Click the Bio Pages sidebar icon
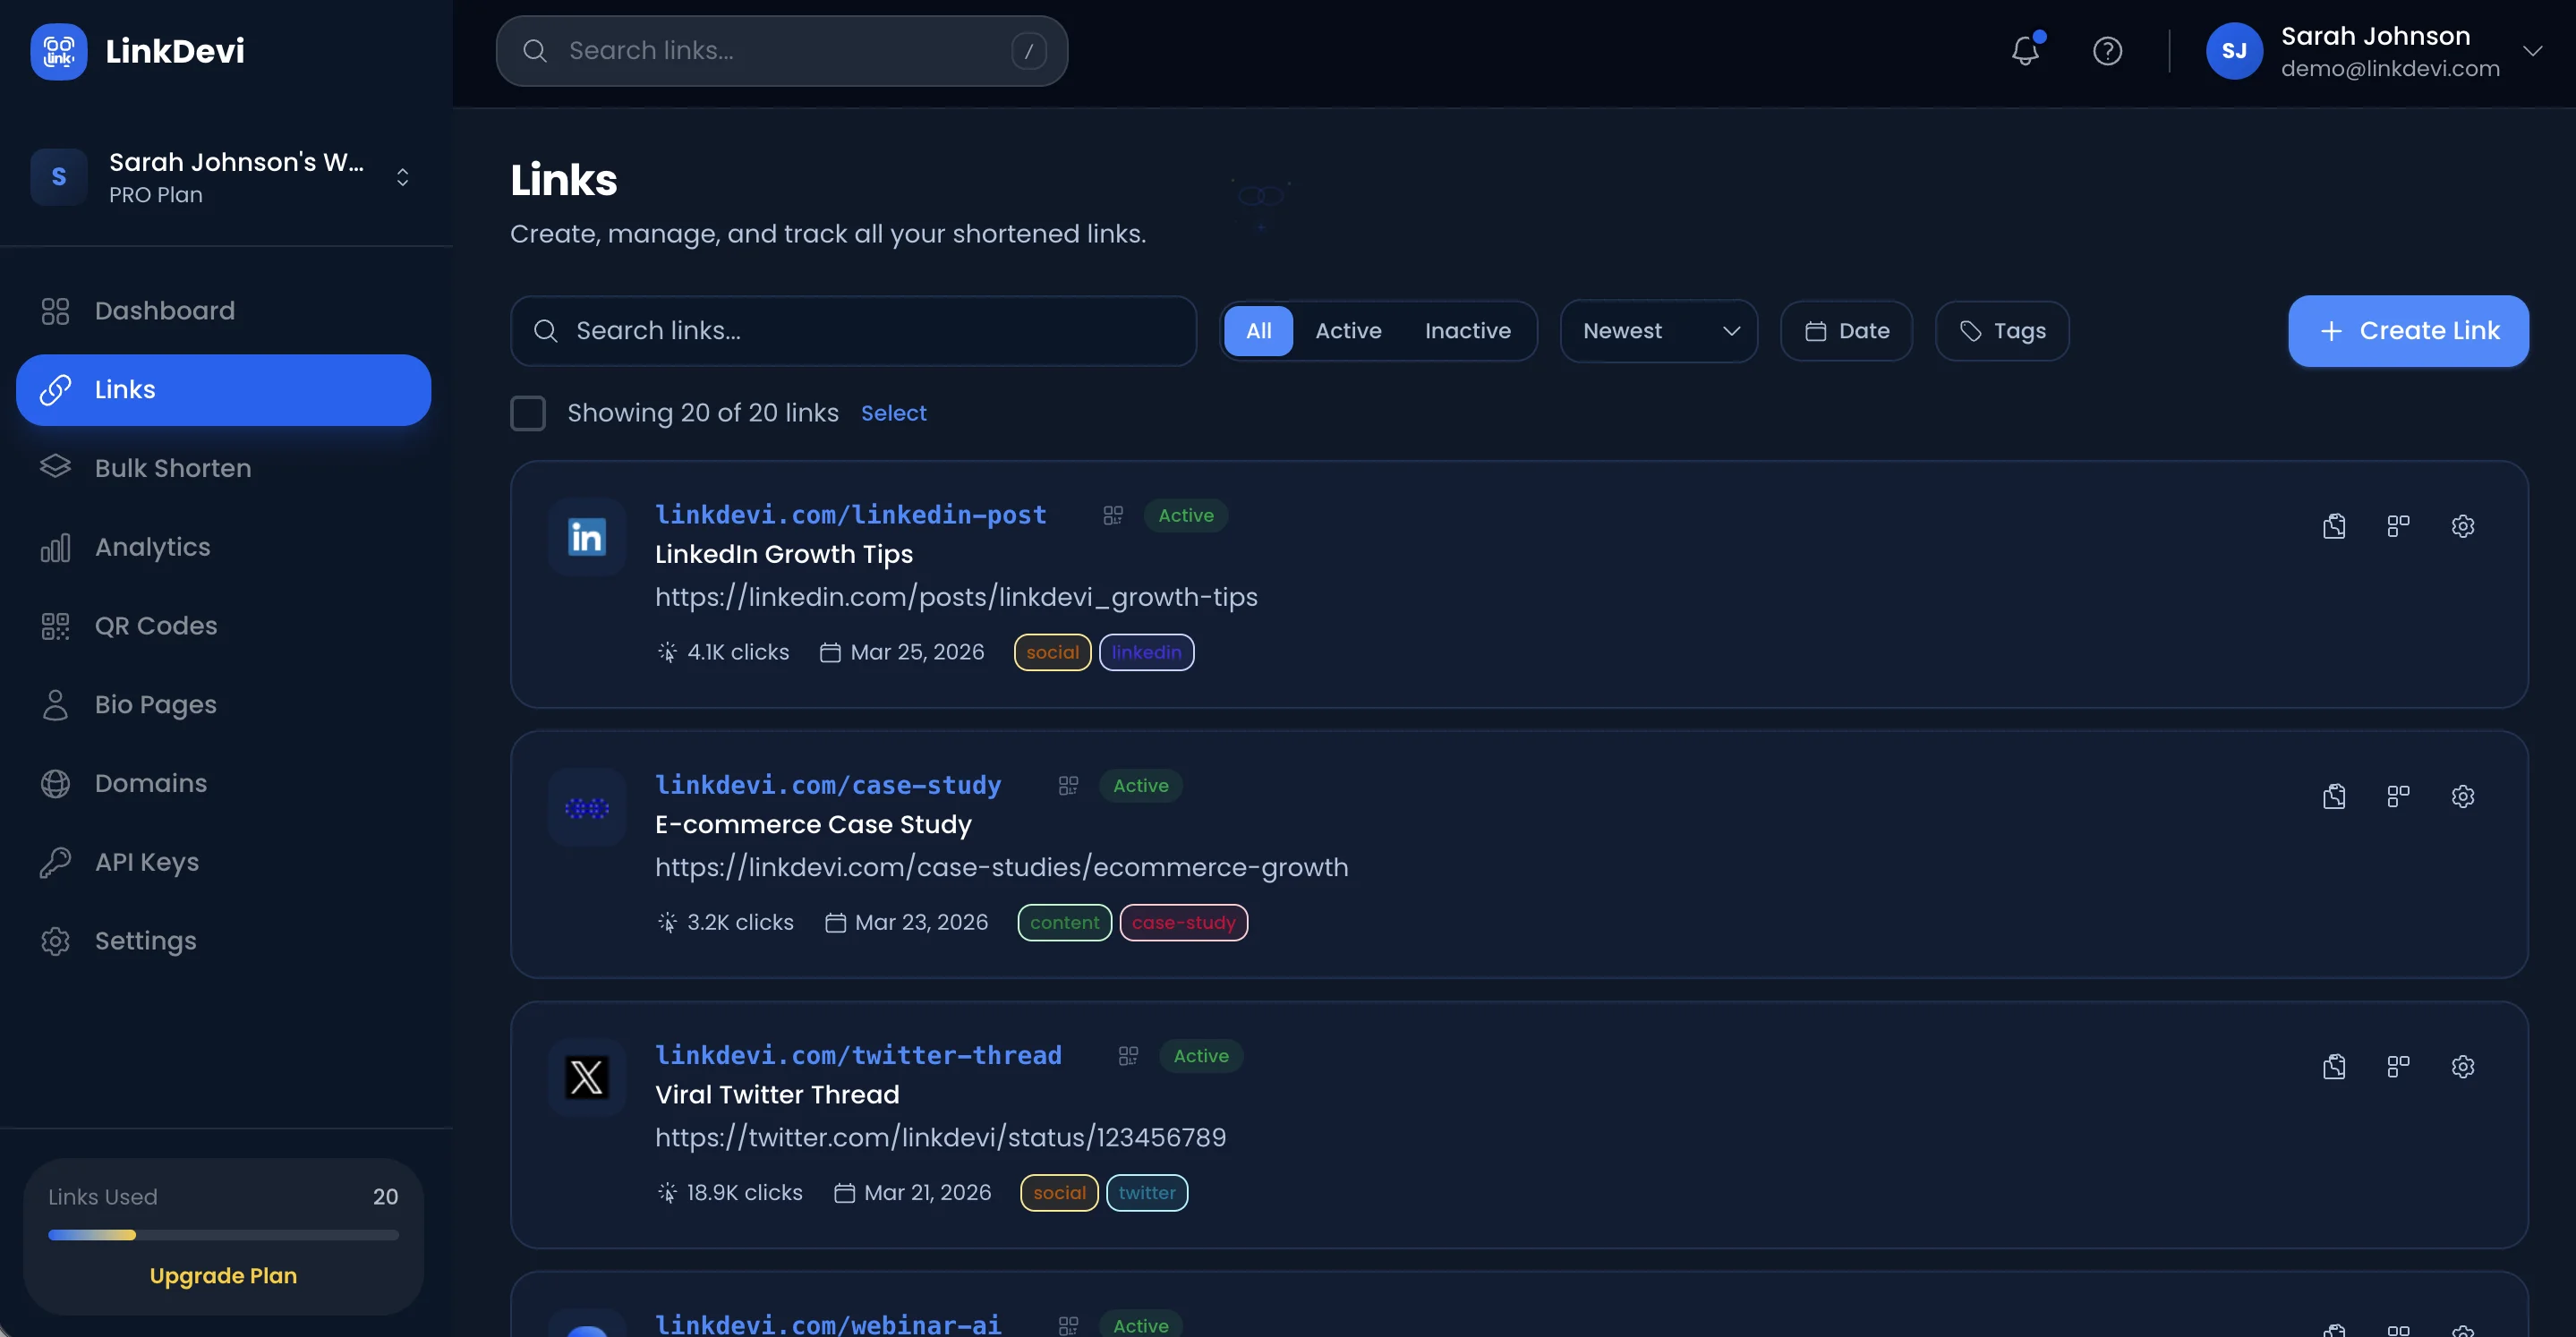This screenshot has width=2576, height=1337. point(55,704)
